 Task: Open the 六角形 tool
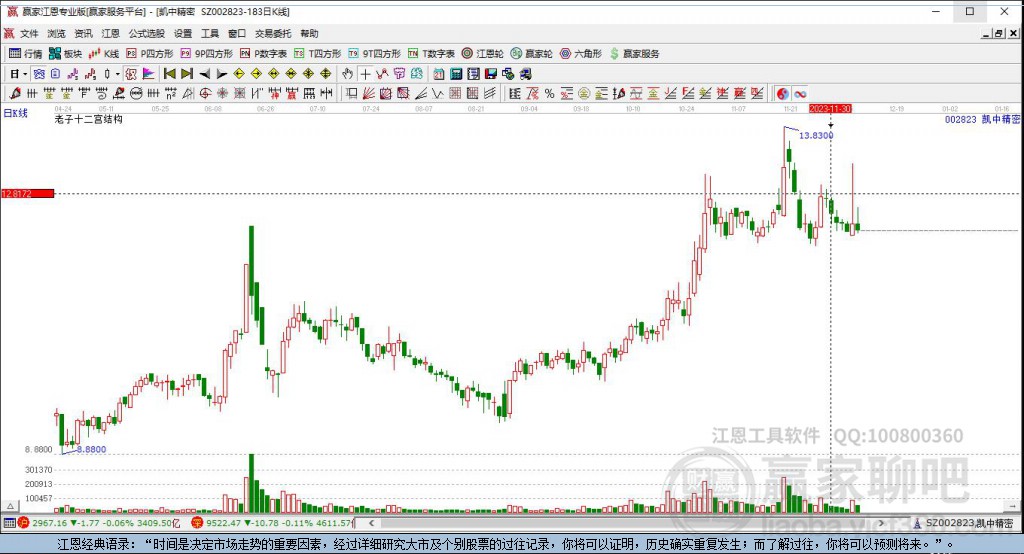tap(581, 54)
